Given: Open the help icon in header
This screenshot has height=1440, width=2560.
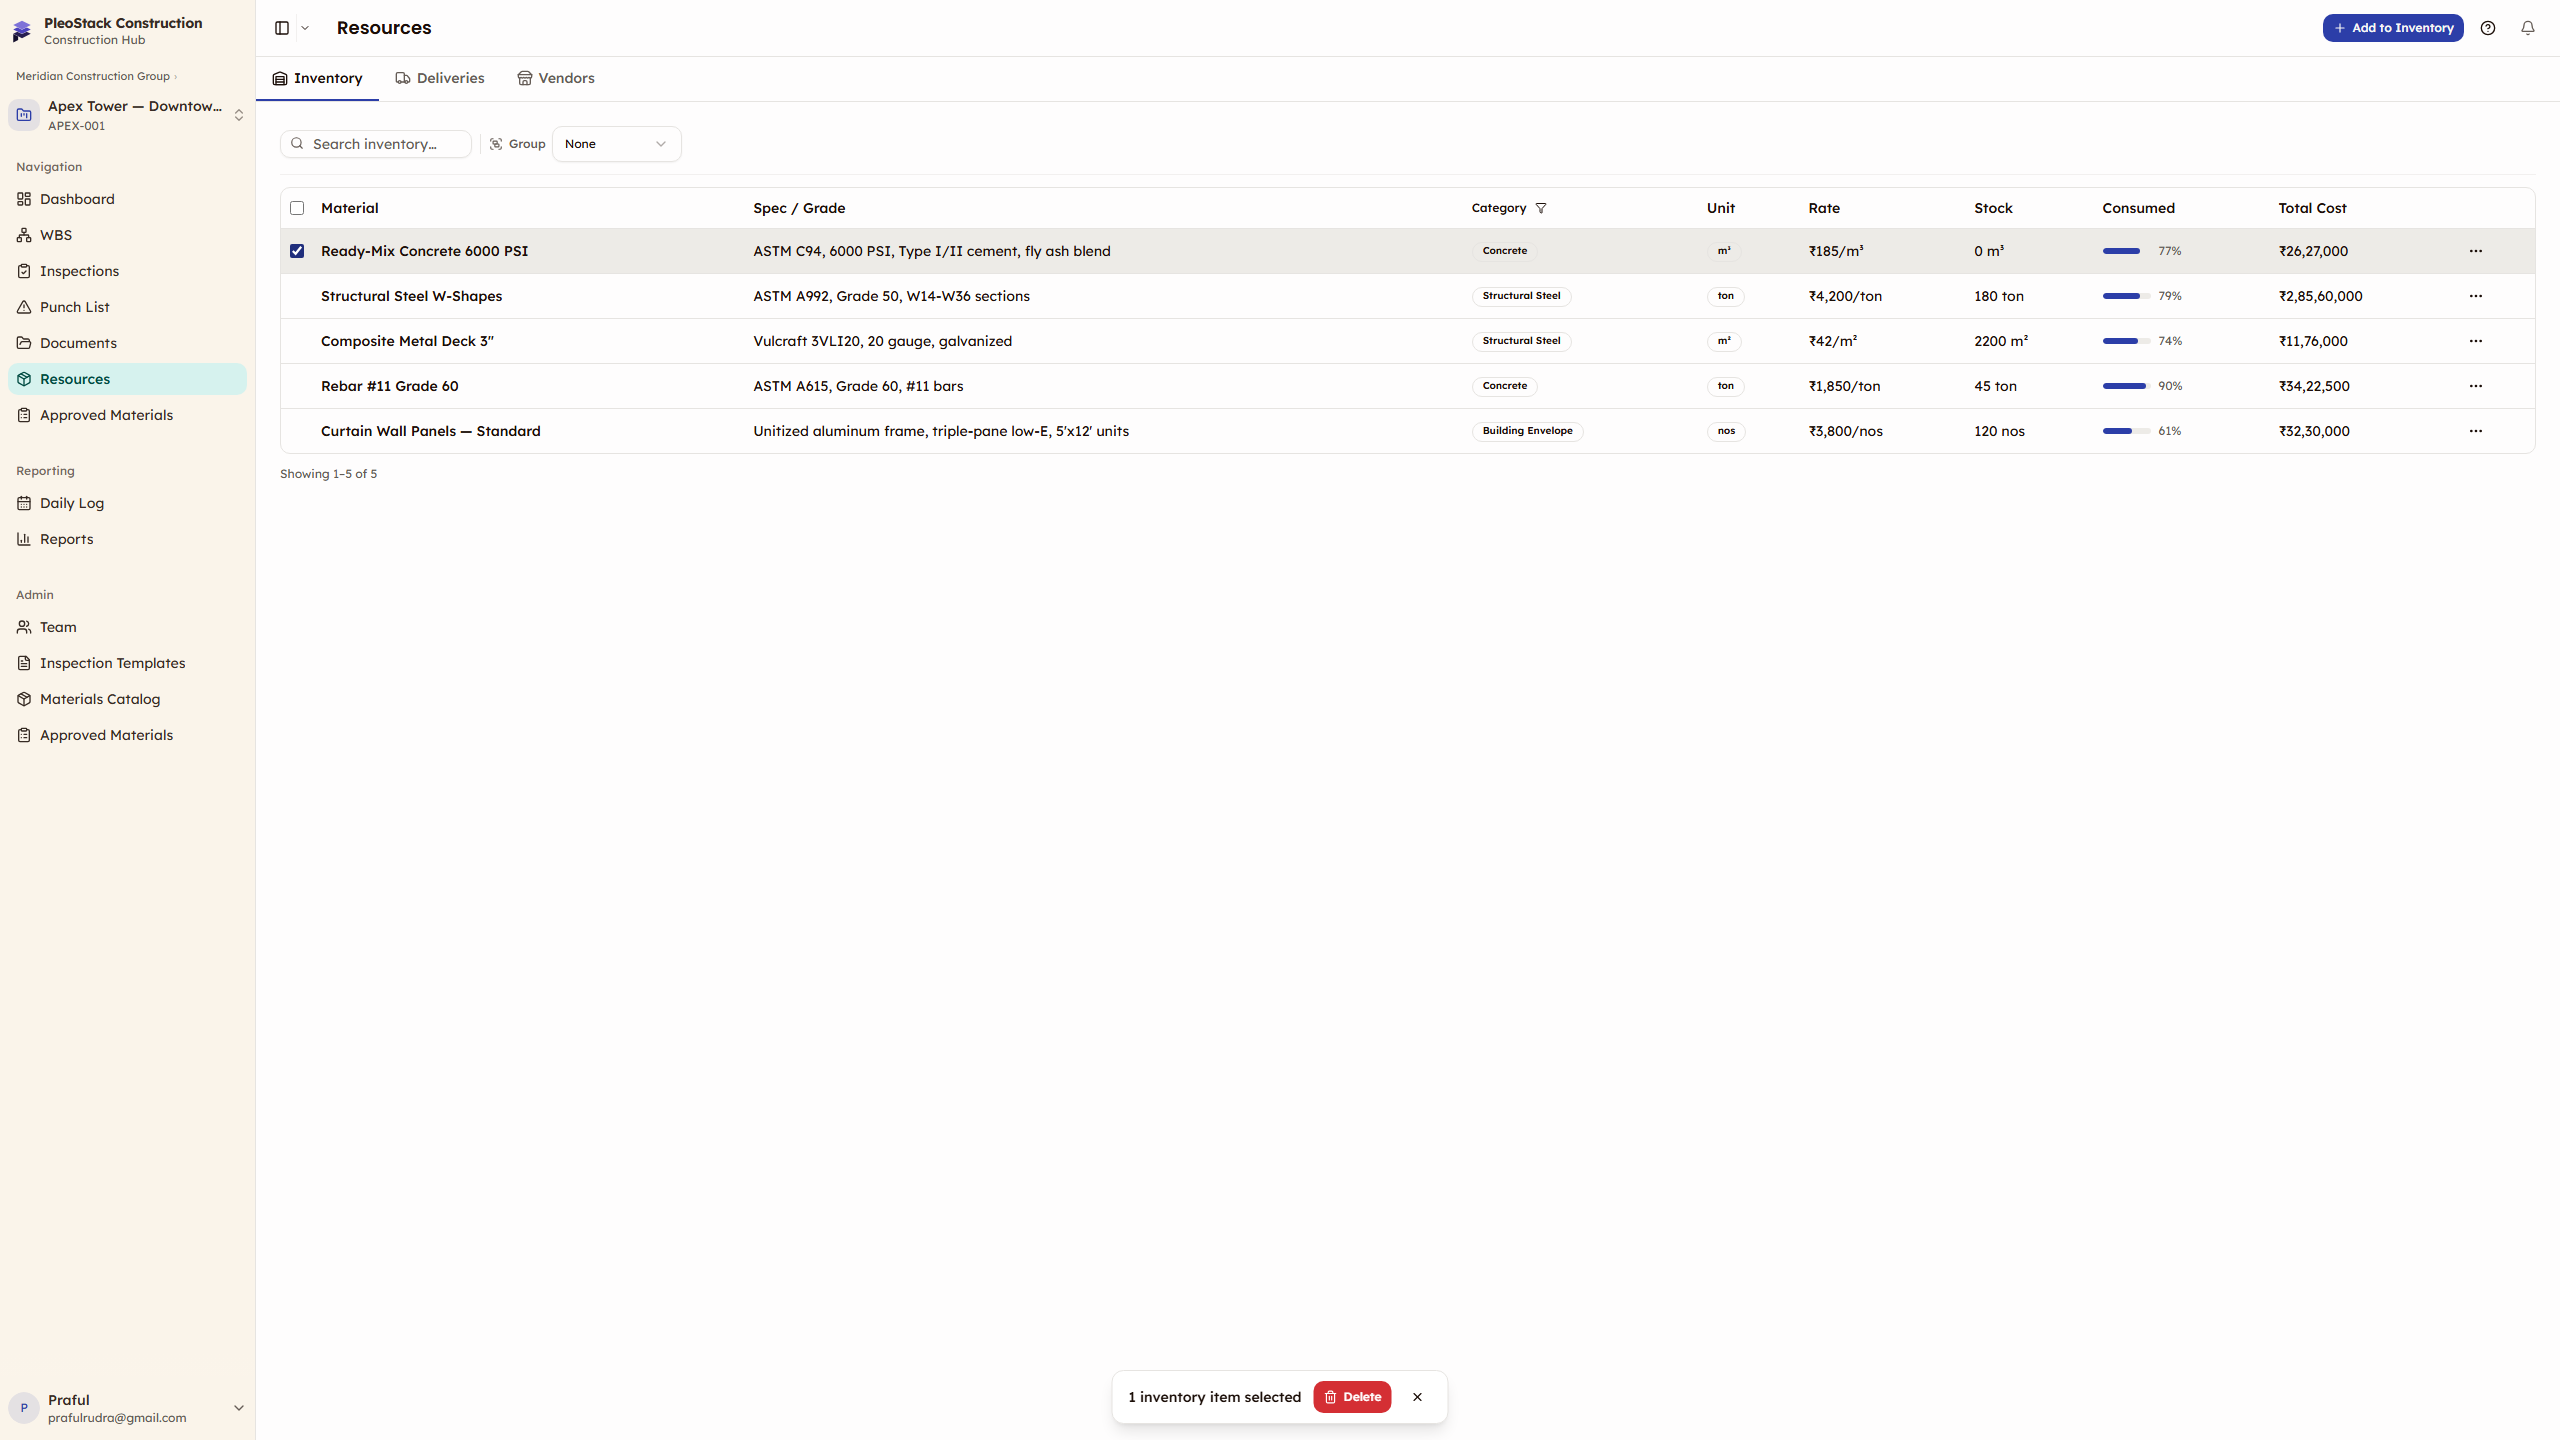Looking at the screenshot, I should point(2488,28).
